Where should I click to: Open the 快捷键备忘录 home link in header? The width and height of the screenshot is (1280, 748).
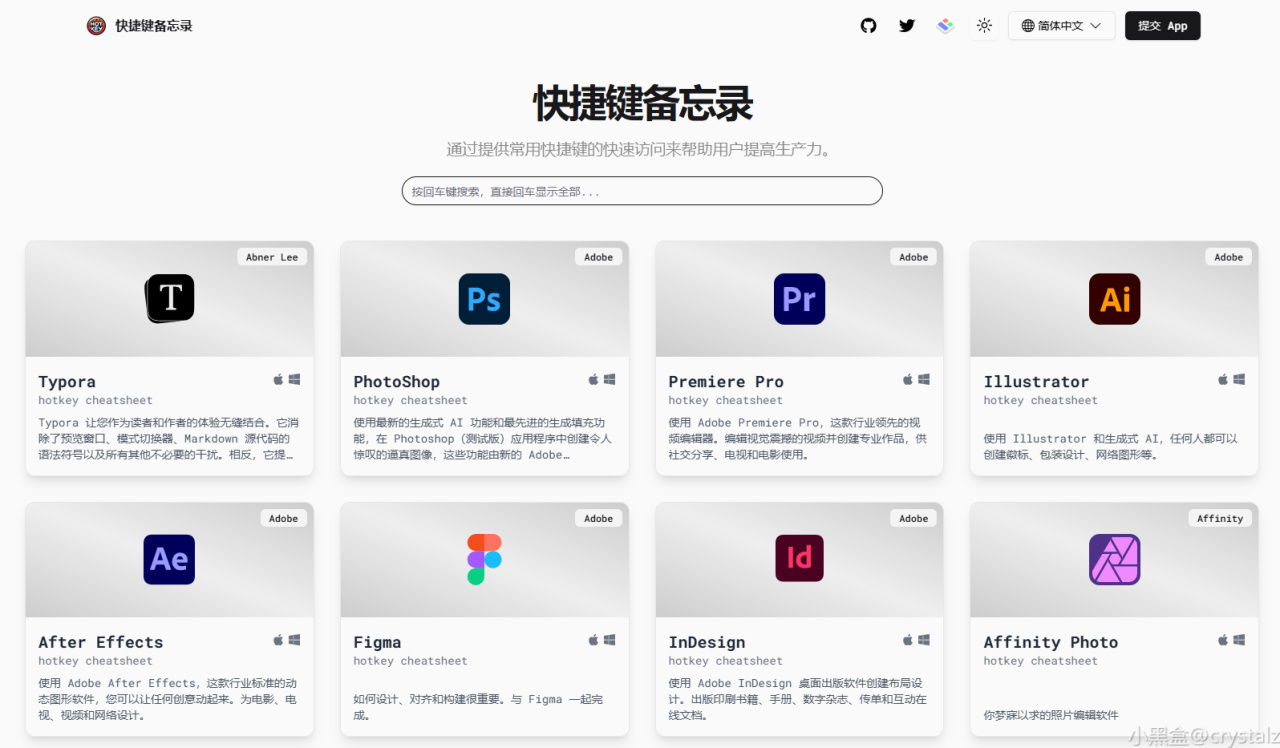point(154,26)
